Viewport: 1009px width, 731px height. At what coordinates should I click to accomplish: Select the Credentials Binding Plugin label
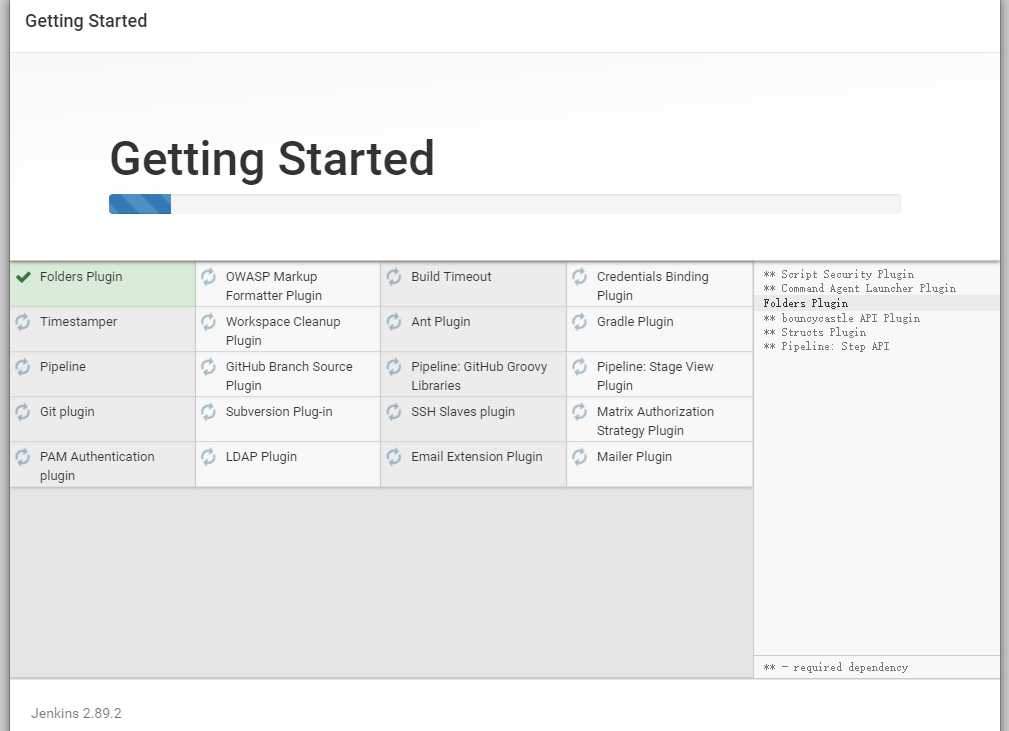click(653, 286)
